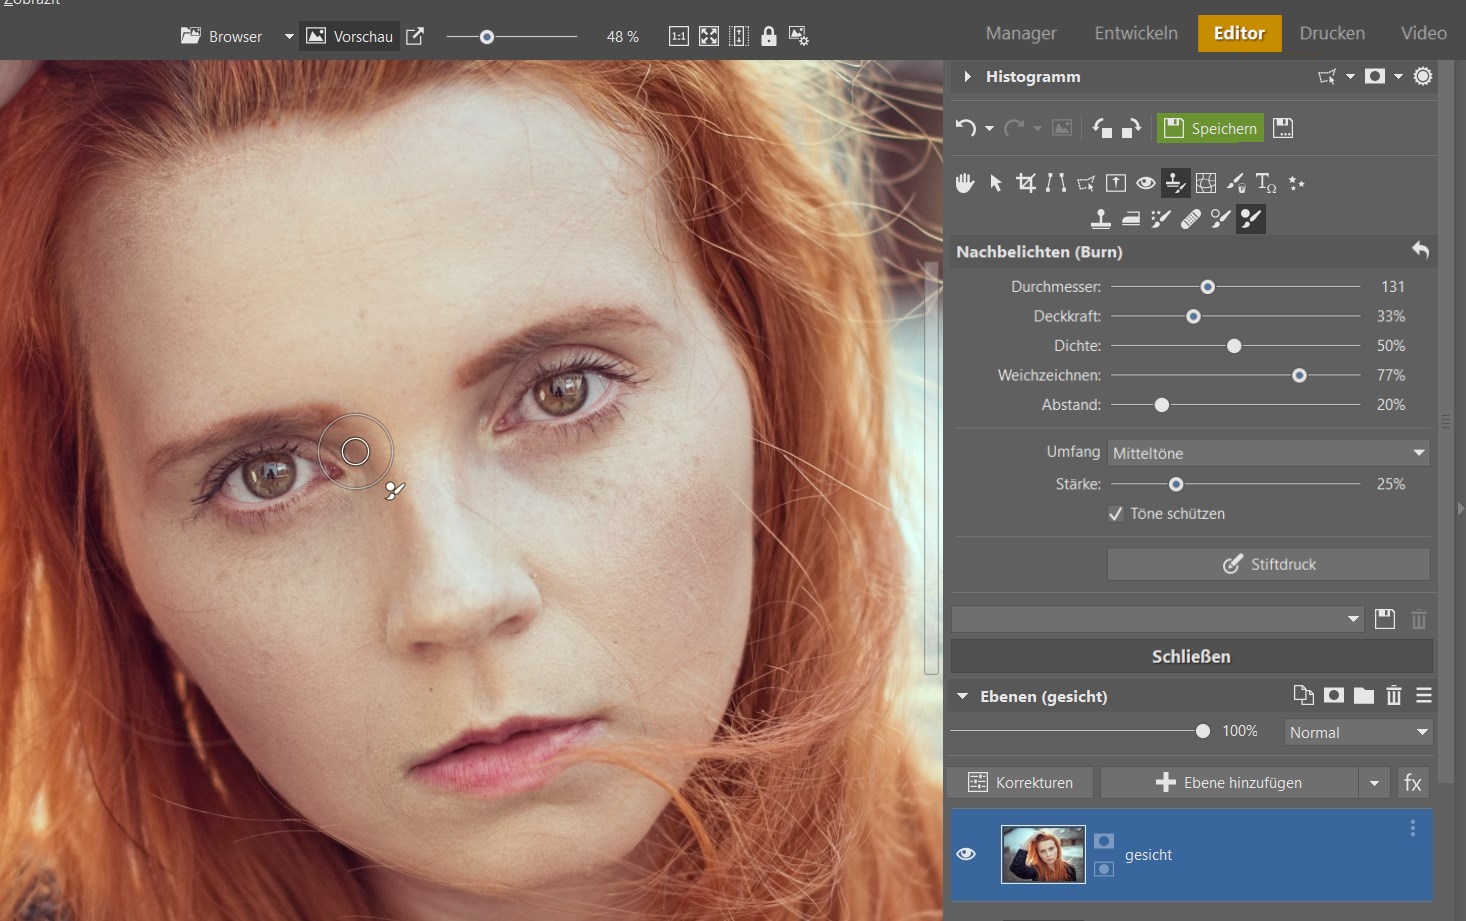Select the healing bandage brush

(1191, 218)
